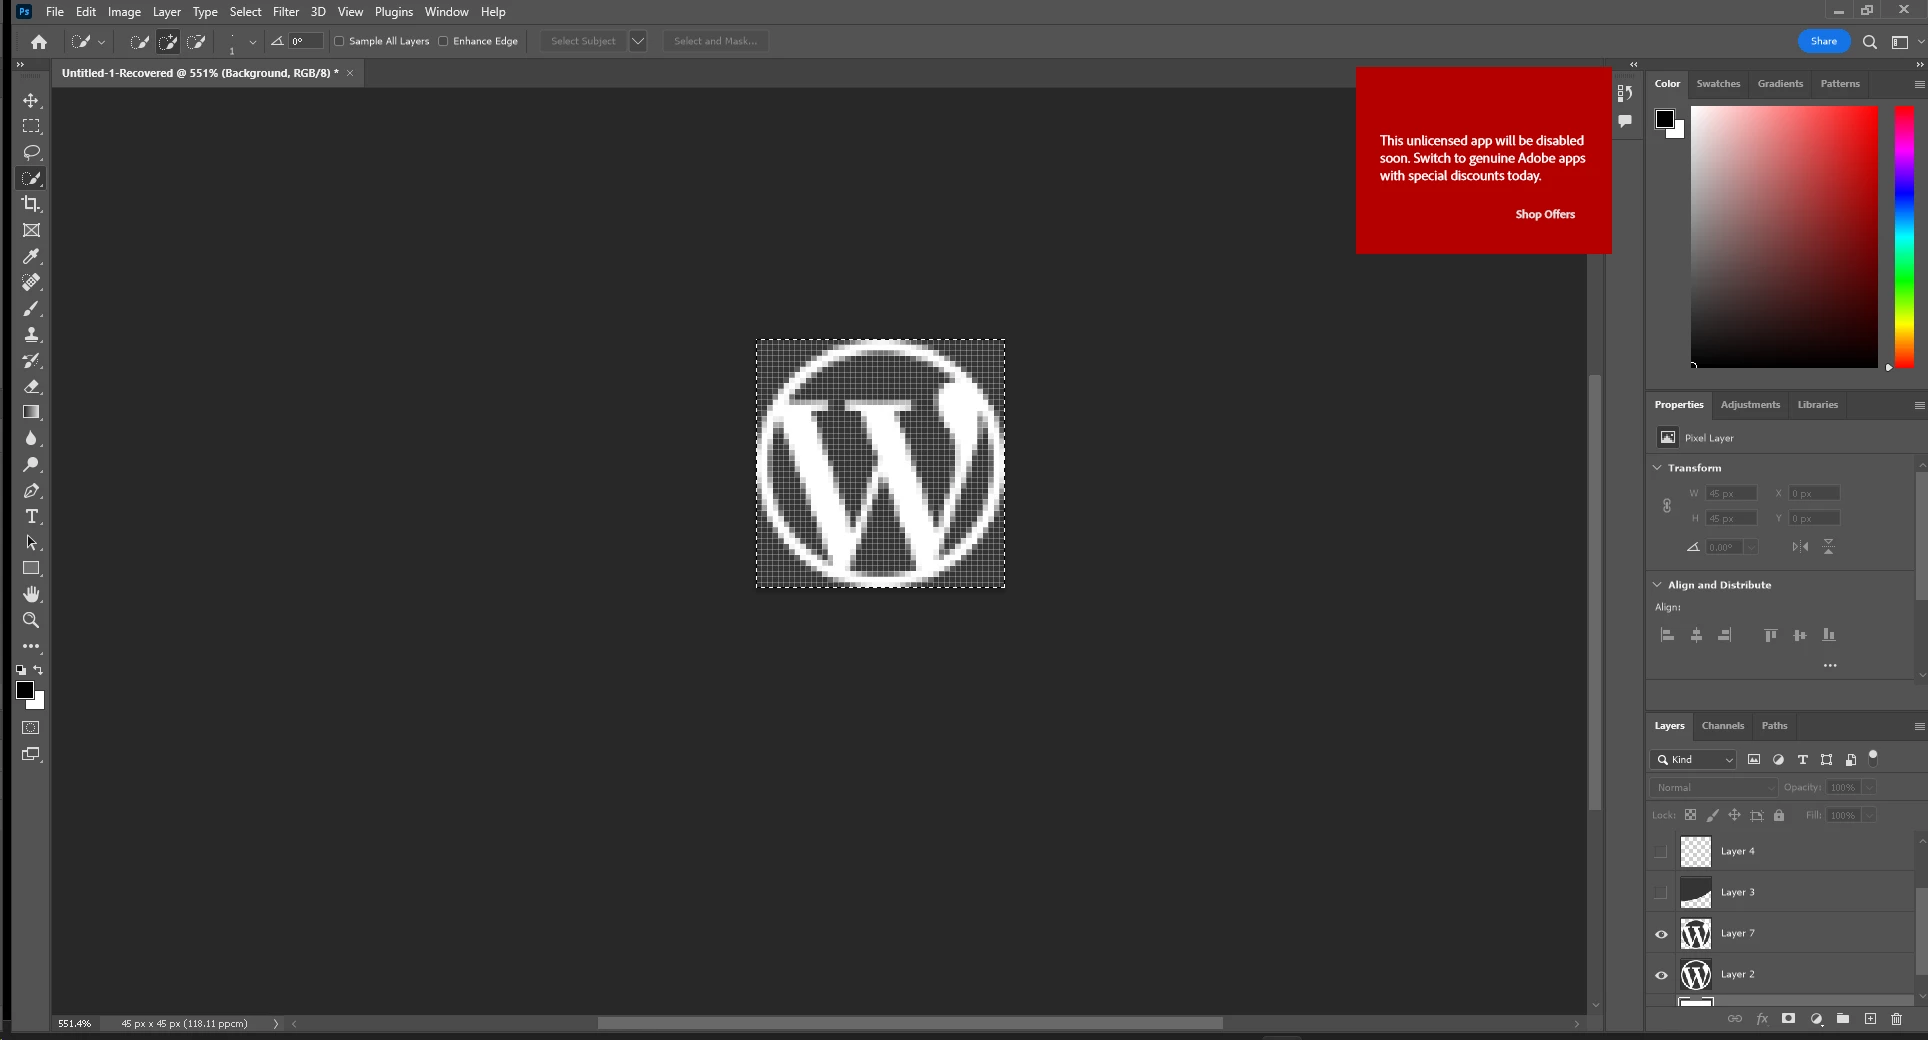Screen dimensions: 1928x1040
Task: Open the Normal blend mode dropdown
Action: point(1714,788)
